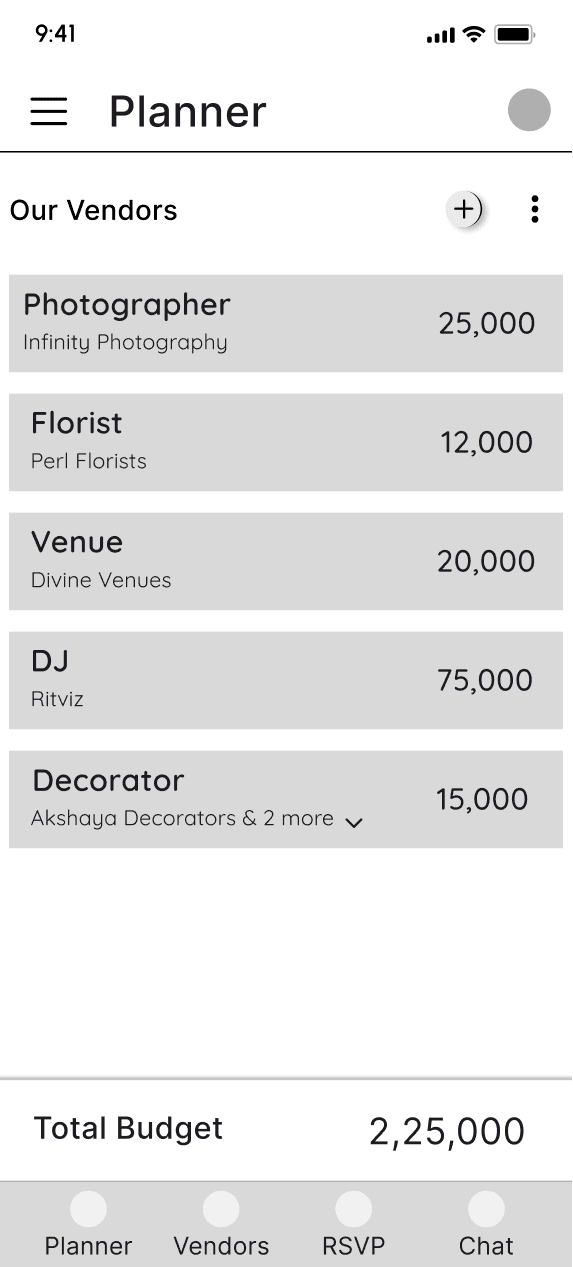
Task: Tap the RSVP icon in bottom bar
Action: tap(353, 1209)
